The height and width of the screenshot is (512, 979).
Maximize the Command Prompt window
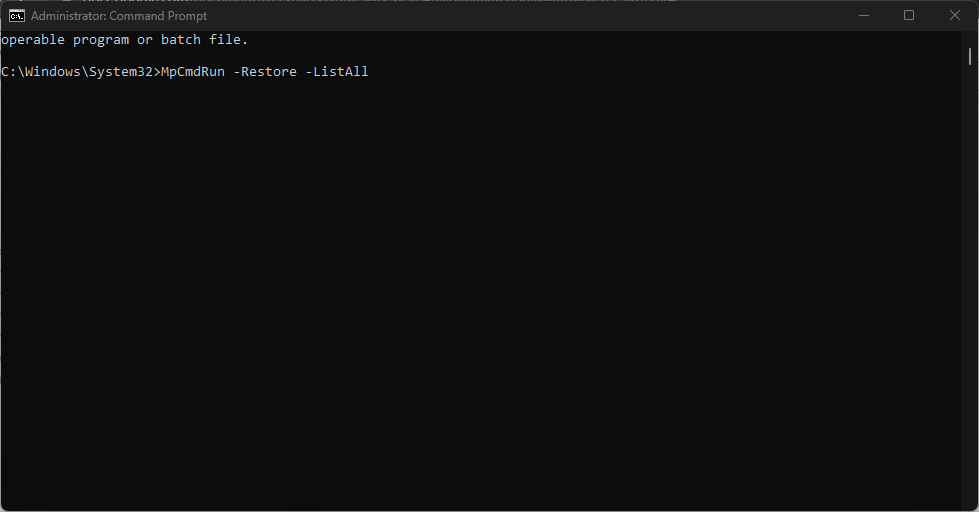tap(908, 15)
